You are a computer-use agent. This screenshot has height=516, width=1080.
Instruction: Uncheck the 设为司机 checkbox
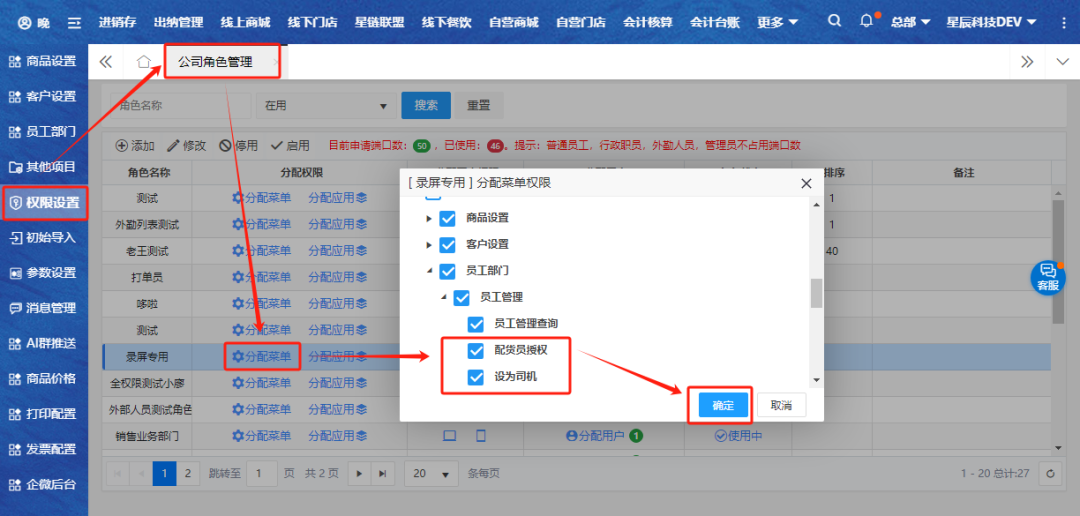[476, 377]
